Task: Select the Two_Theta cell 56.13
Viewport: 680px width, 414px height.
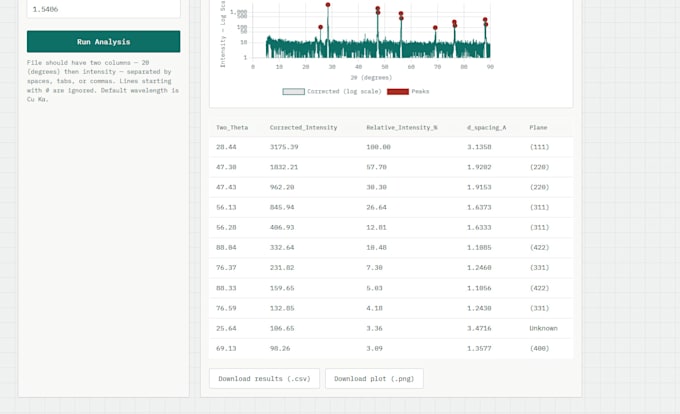Action: tap(226, 207)
